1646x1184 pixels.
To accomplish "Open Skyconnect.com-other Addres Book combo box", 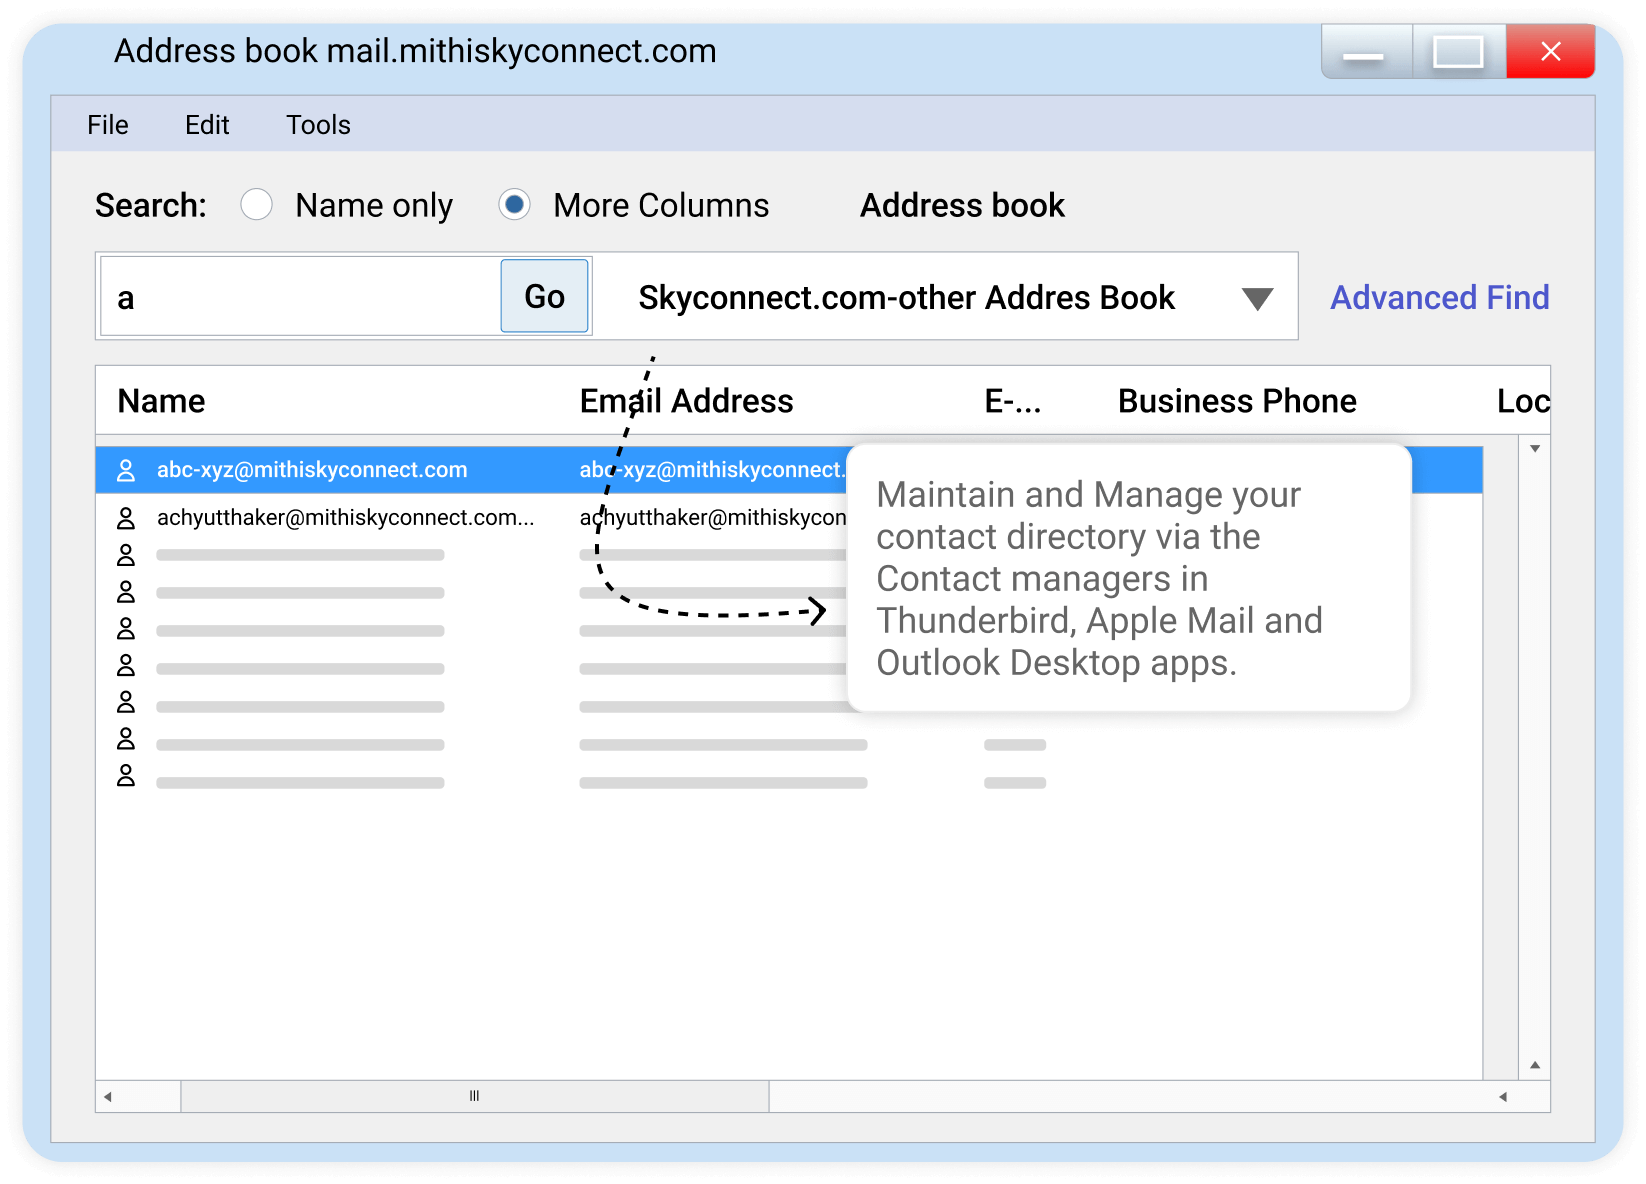I will 906,298.
